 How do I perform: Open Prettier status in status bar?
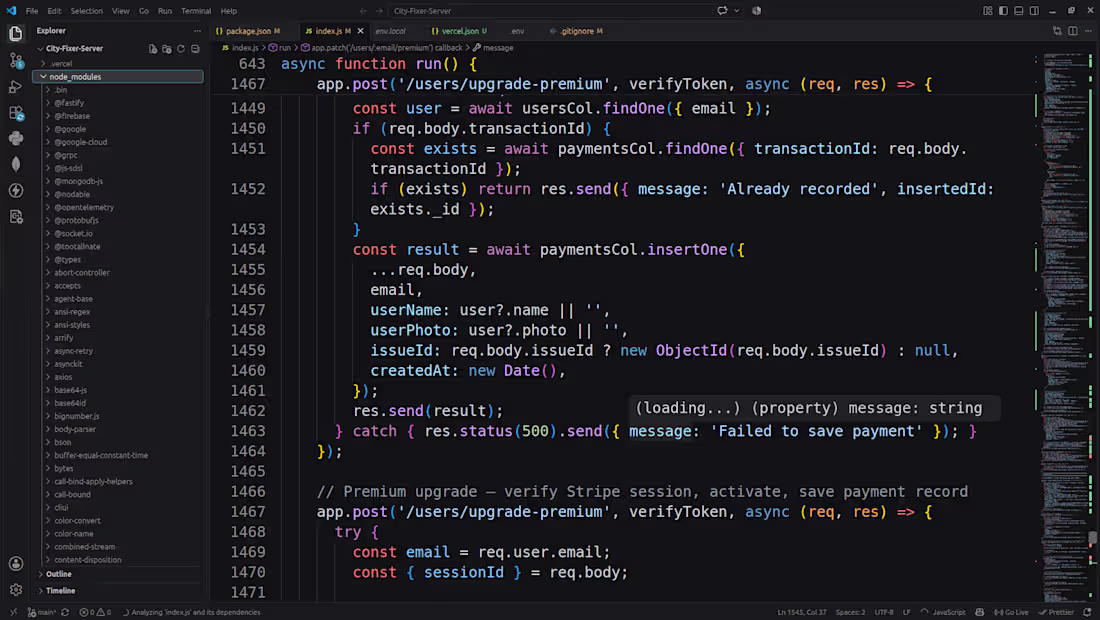(x=1056, y=612)
